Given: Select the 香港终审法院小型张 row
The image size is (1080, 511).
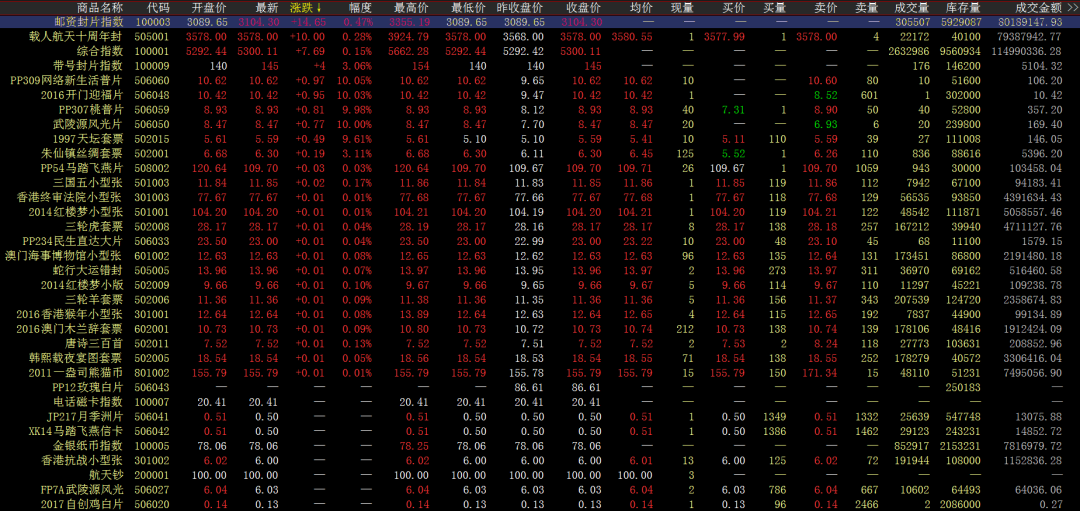Looking at the screenshot, I should pyautogui.click(x=540, y=197).
